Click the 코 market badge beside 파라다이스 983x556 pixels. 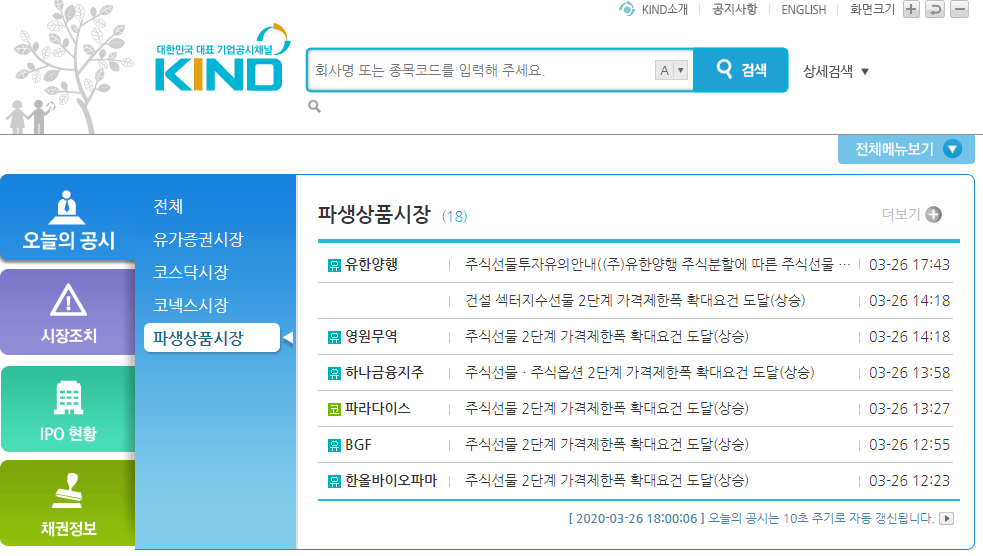(334, 409)
